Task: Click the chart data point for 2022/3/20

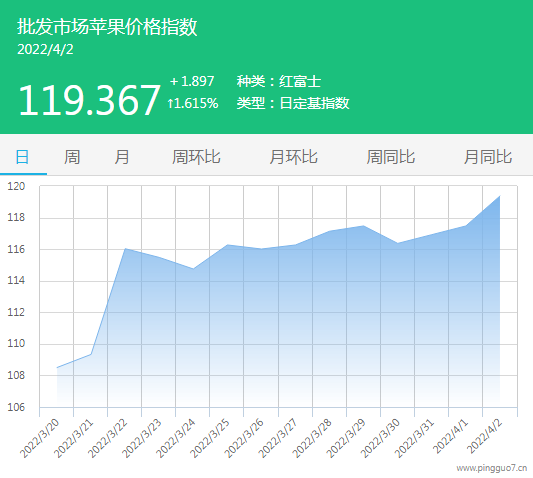Action: (57, 368)
